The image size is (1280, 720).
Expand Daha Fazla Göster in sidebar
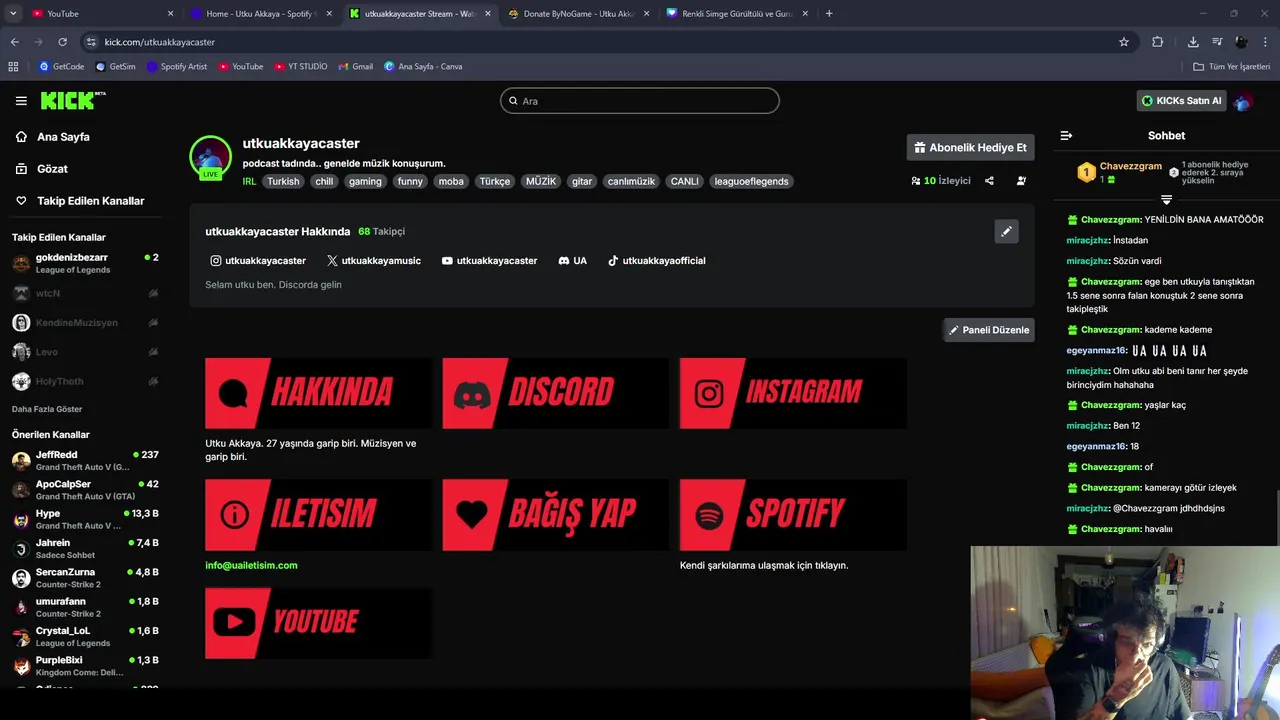(47, 409)
